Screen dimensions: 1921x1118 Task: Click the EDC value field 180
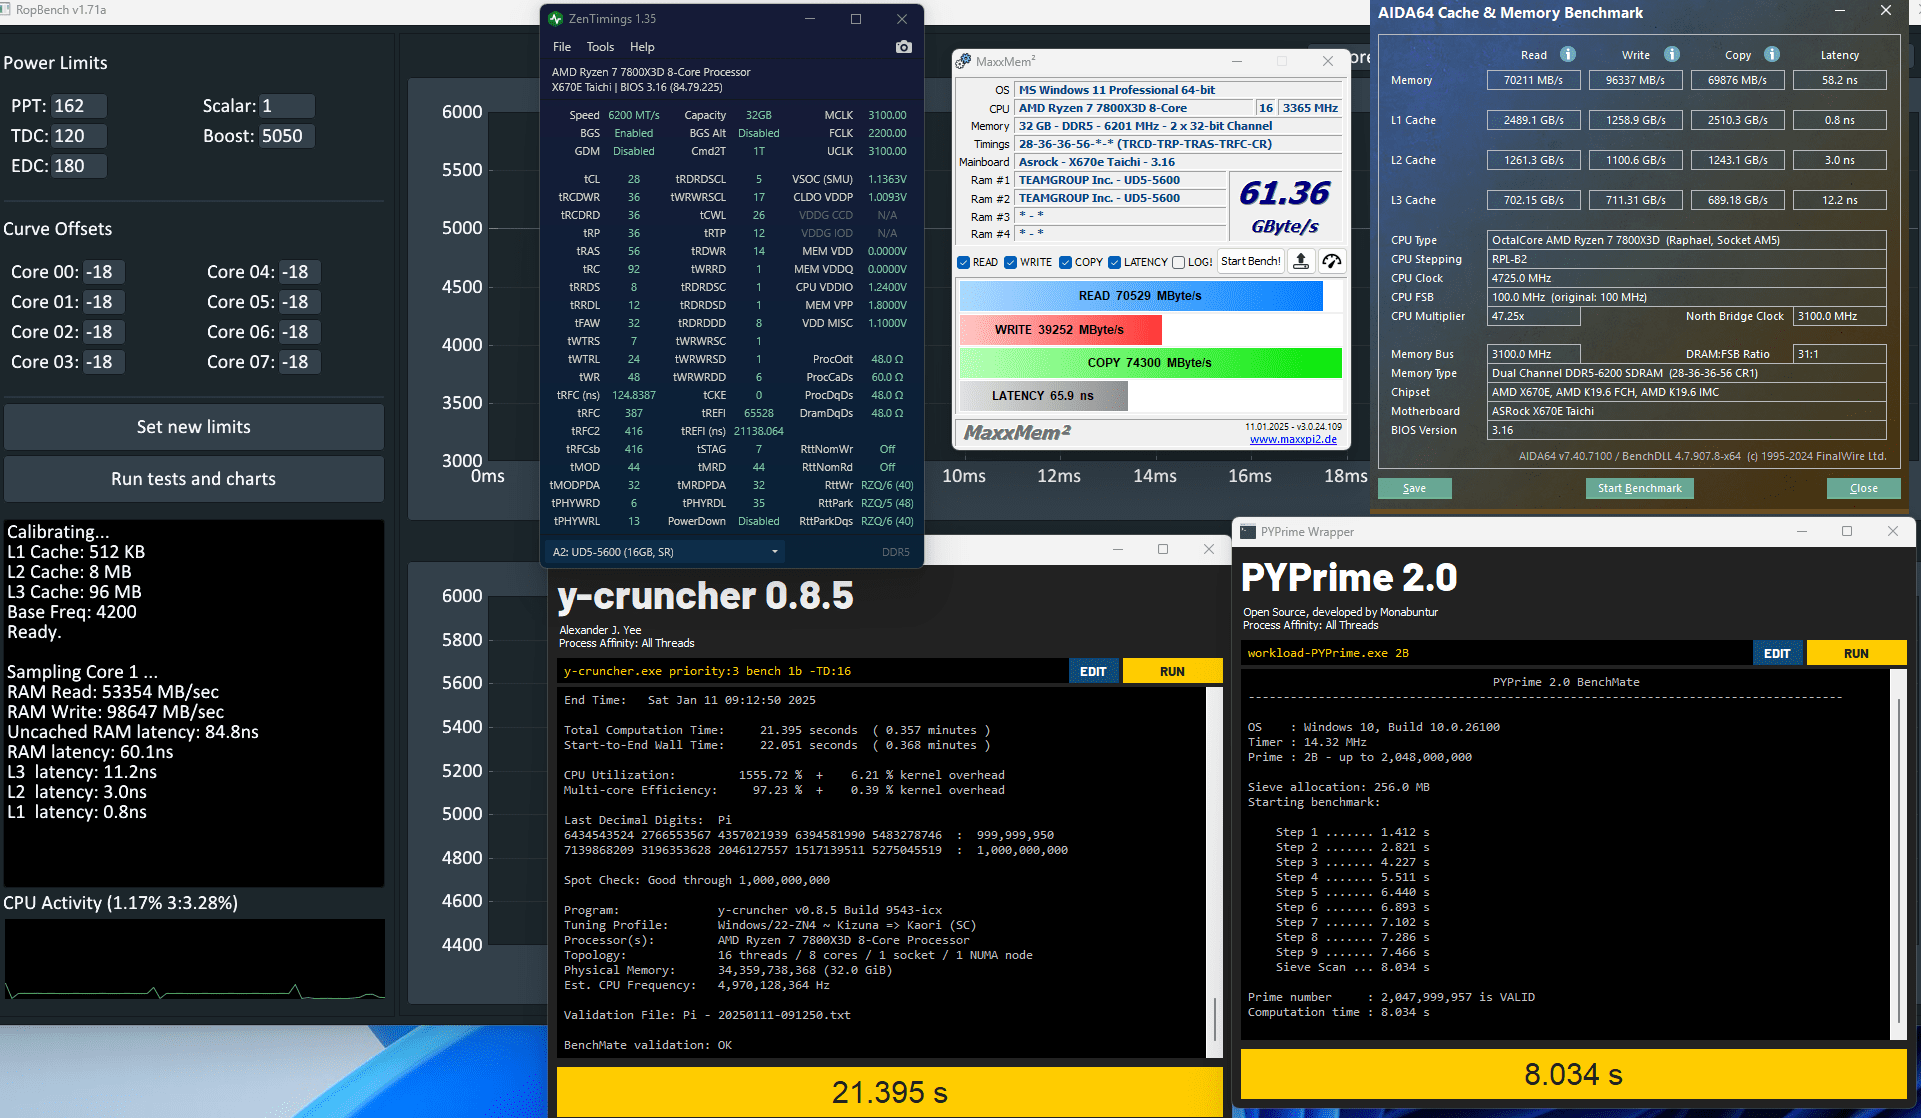[78, 166]
